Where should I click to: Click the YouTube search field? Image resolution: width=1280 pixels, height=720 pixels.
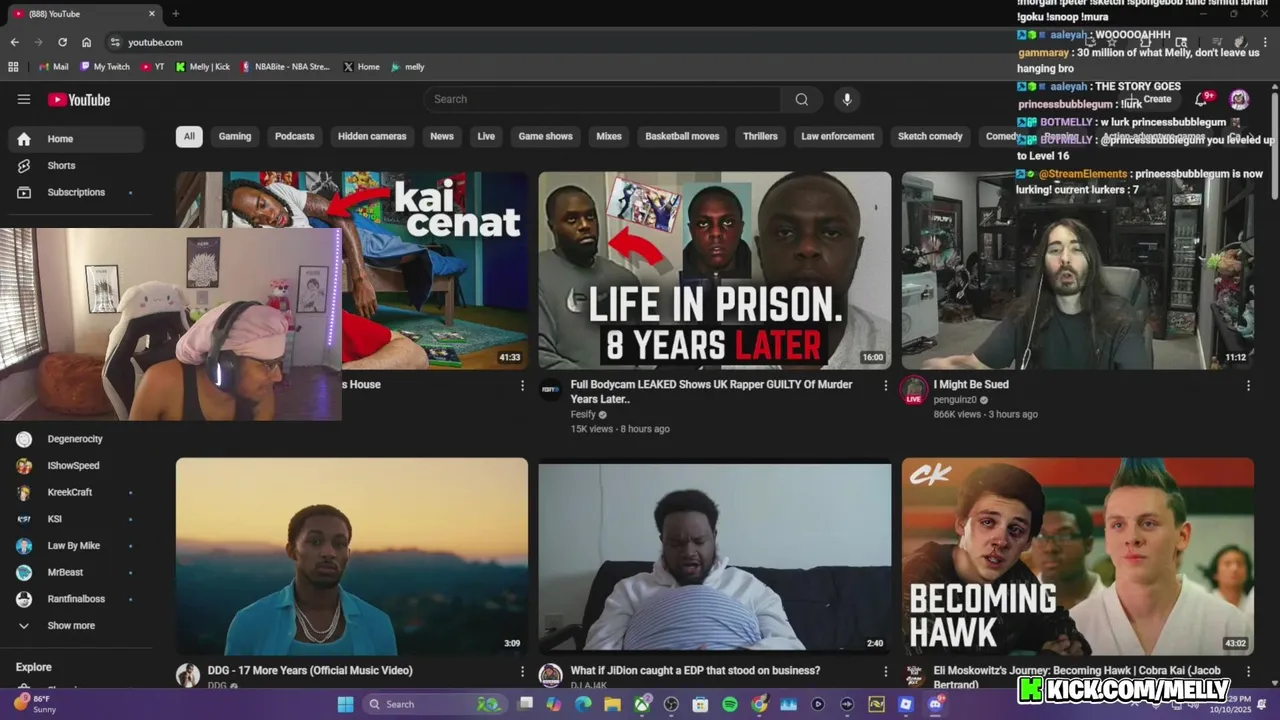[603, 99]
